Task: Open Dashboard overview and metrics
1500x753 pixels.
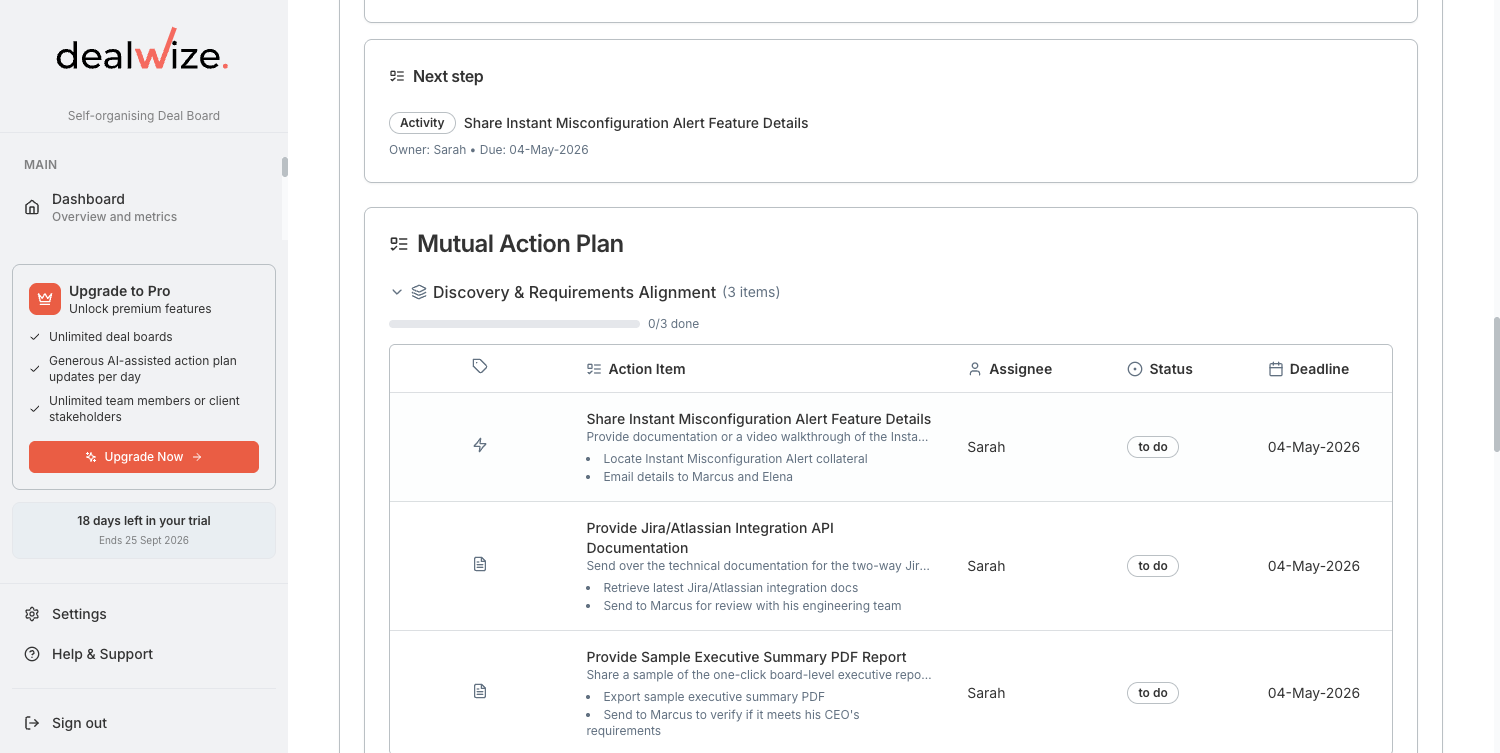Action: pos(144,207)
